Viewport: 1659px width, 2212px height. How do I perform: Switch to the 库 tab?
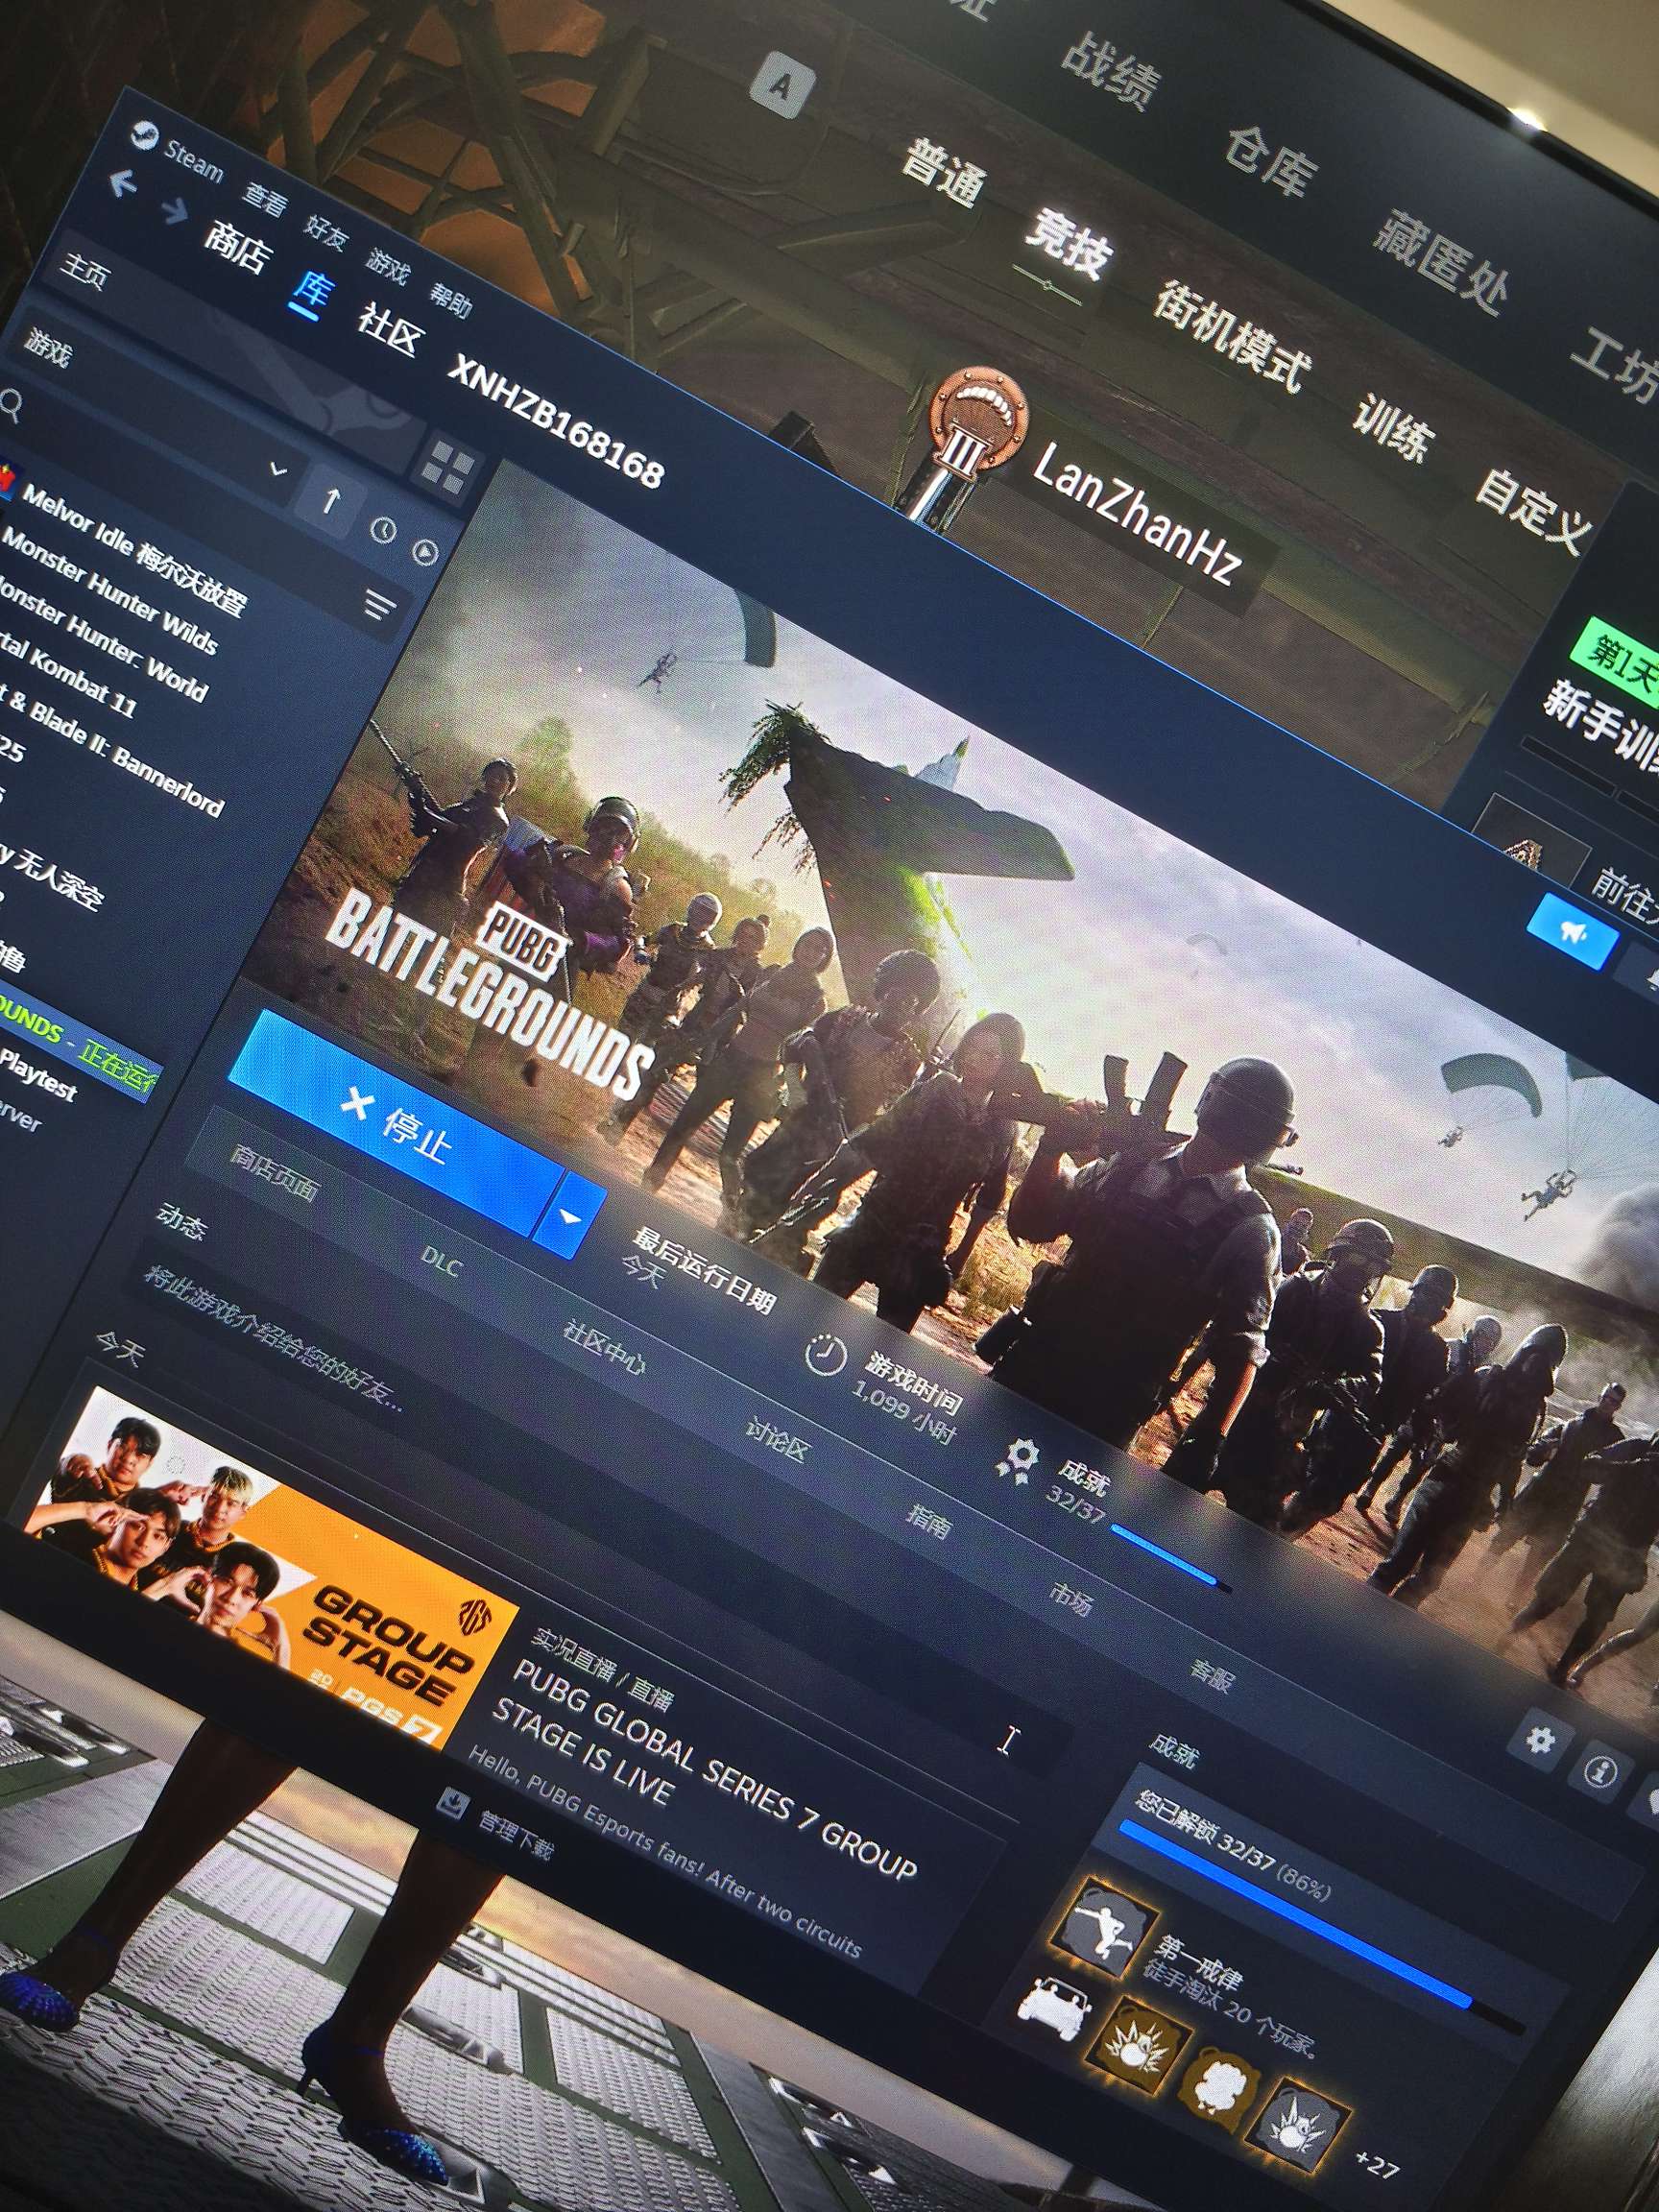[x=312, y=290]
